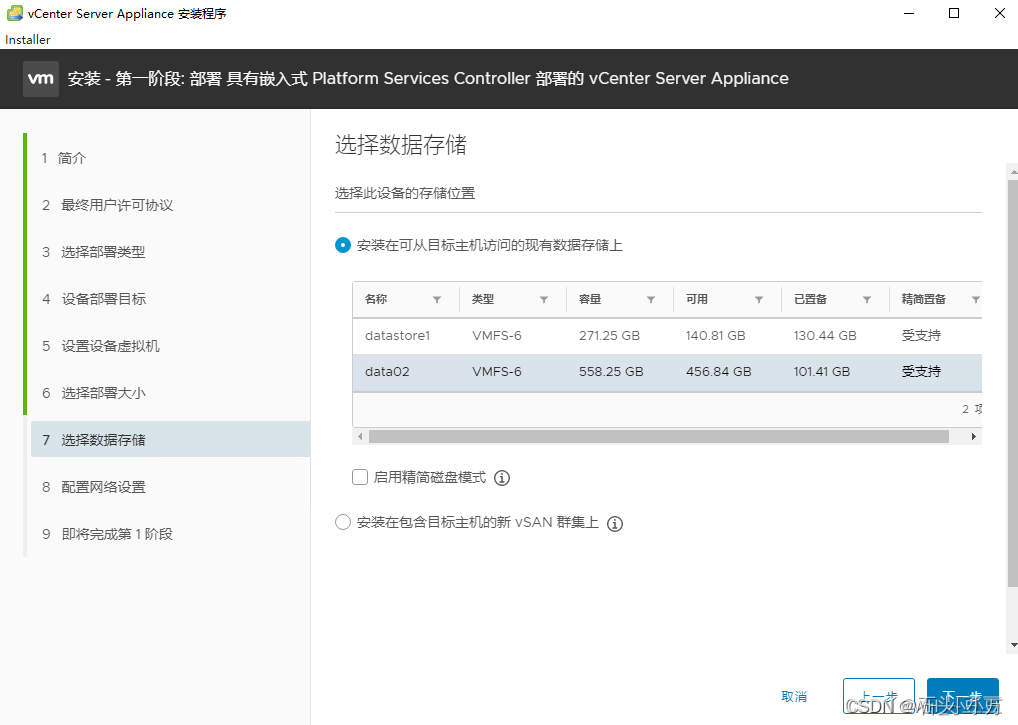Viewport: 1018px width, 725px height.
Task: Go to step 3 选择部署类型
Action: pos(93,252)
